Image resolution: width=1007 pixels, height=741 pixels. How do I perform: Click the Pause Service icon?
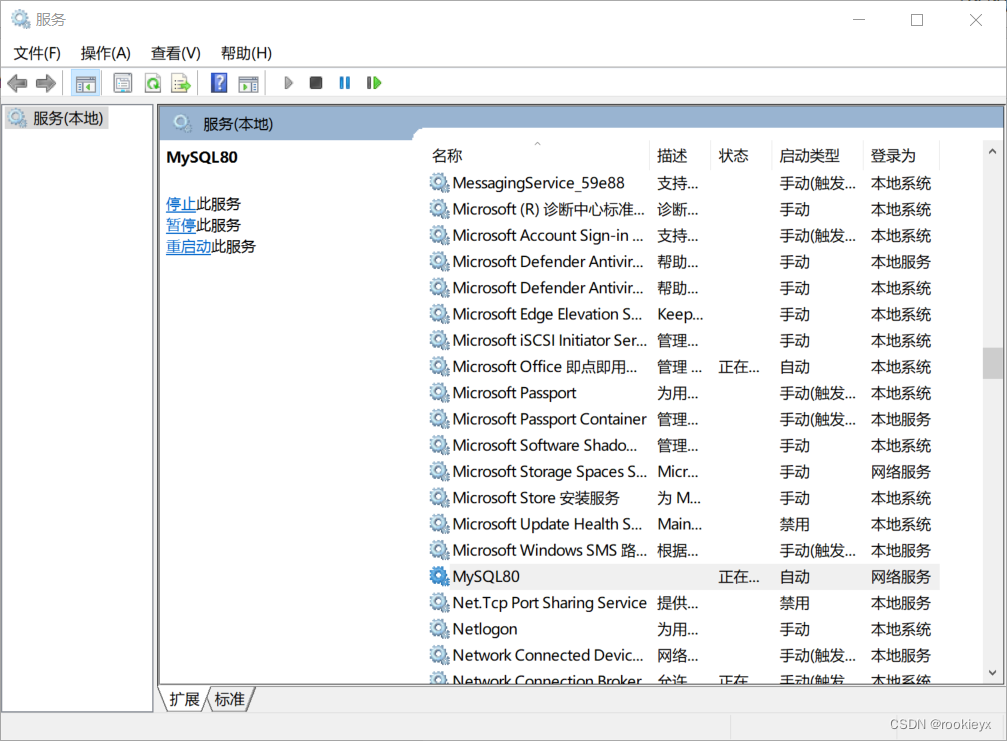[345, 83]
